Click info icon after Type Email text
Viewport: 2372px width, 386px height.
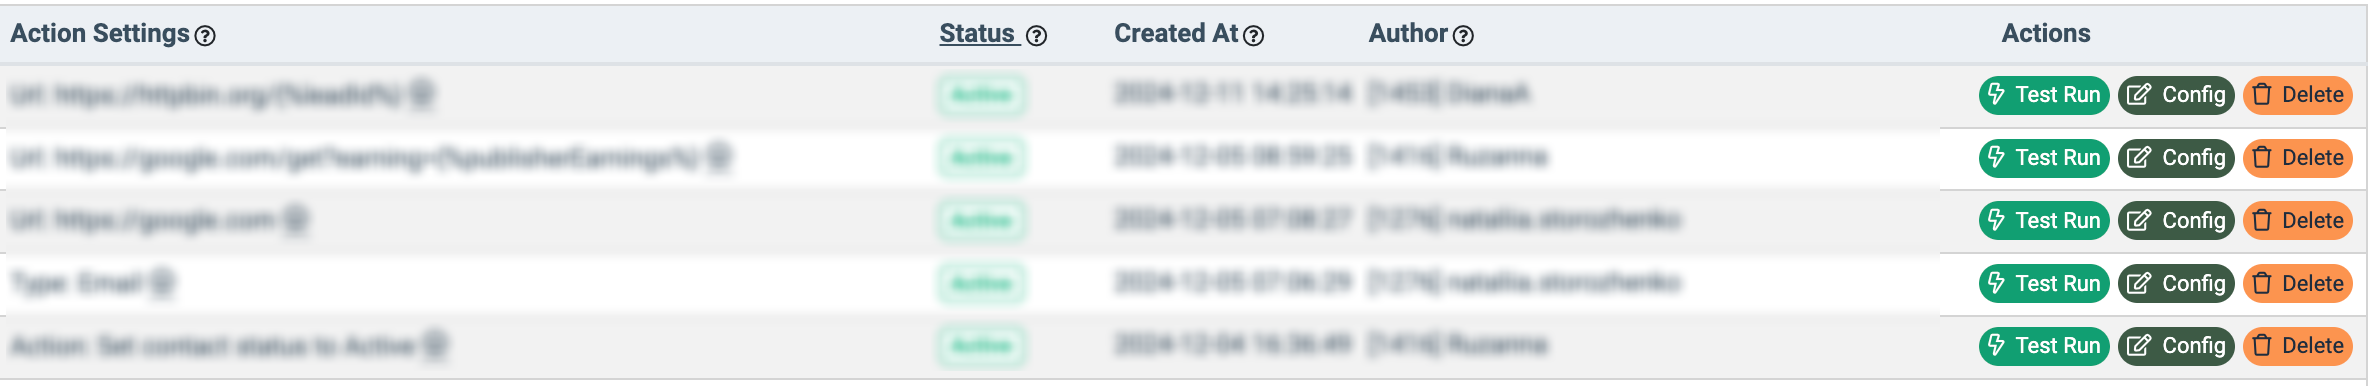162,284
